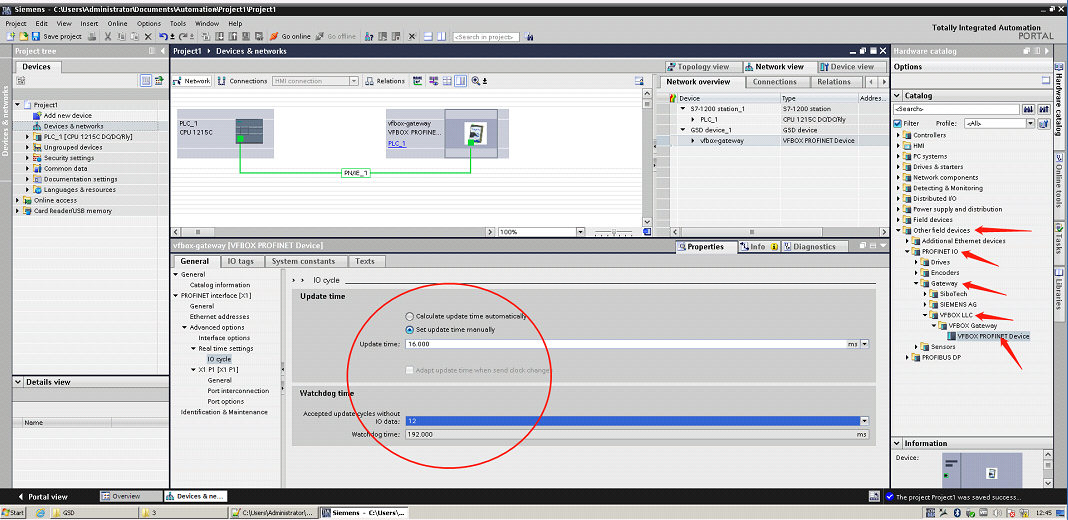
Task: Open the IO tags tab
Action: (241, 261)
